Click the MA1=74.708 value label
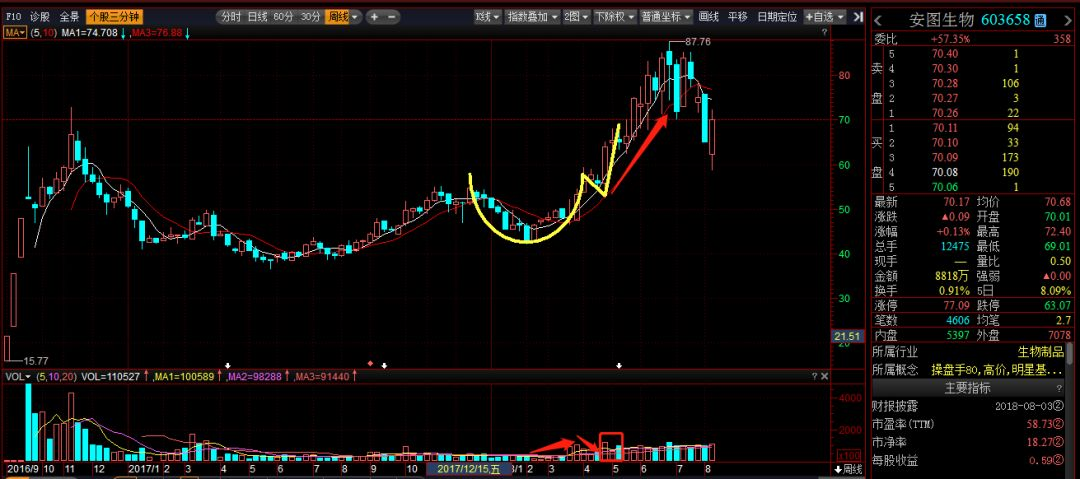 (89, 32)
